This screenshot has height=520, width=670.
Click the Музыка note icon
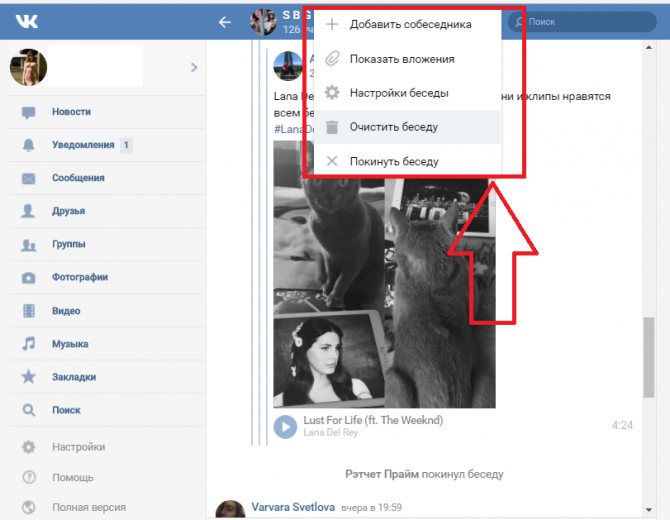[29, 344]
